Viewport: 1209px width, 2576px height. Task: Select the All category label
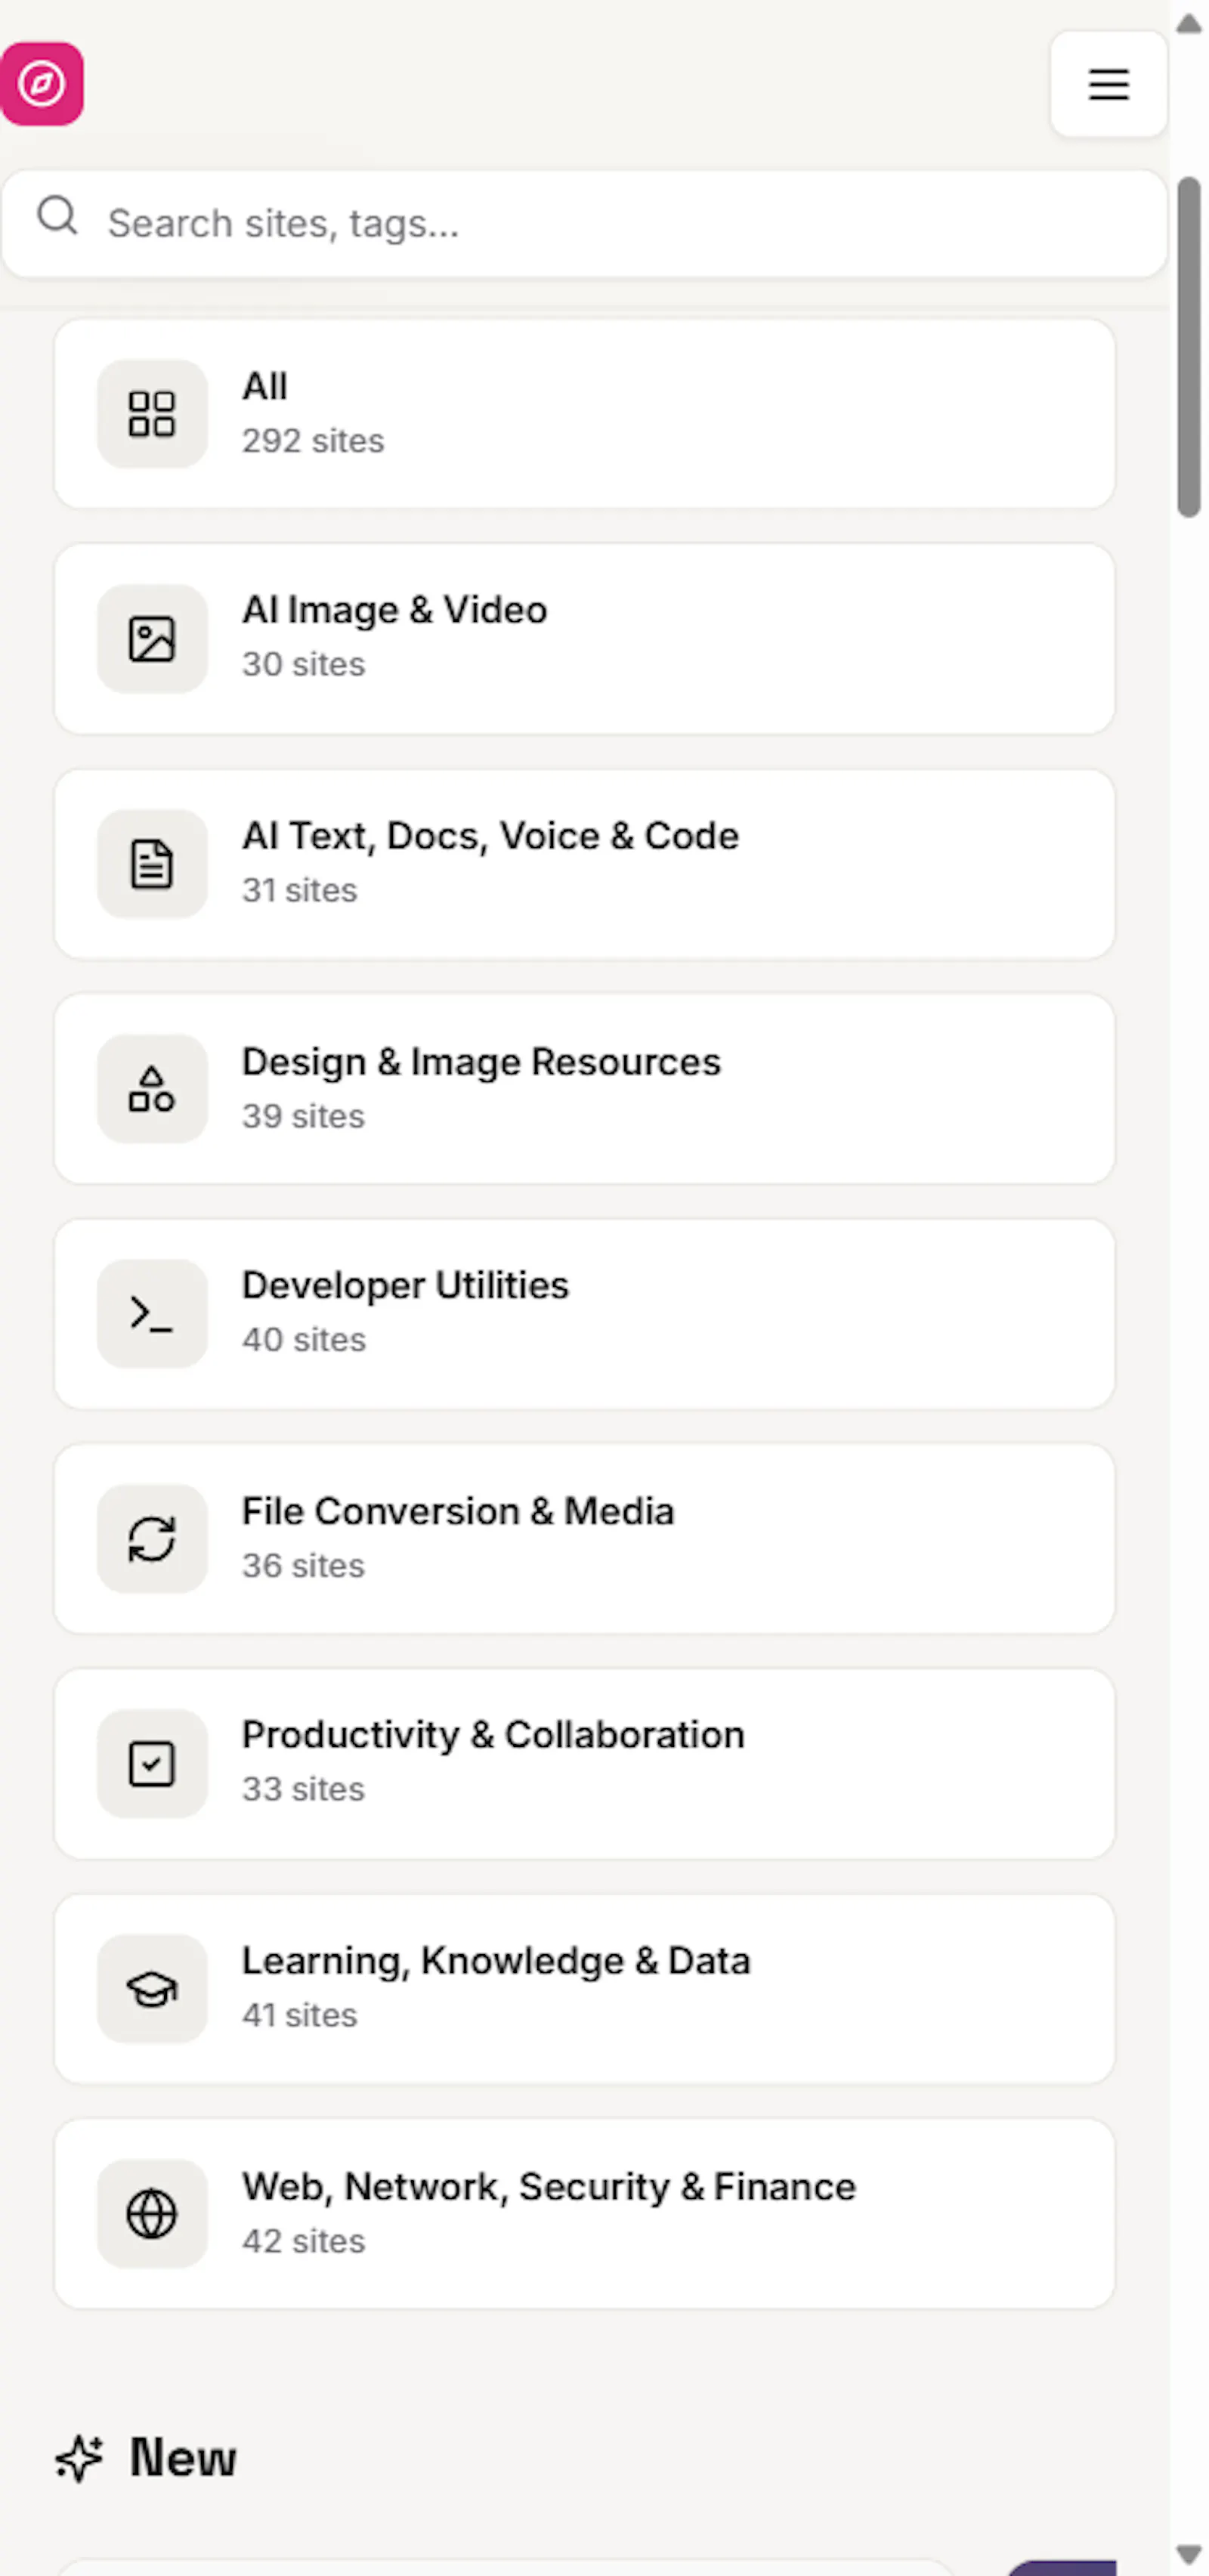point(265,386)
